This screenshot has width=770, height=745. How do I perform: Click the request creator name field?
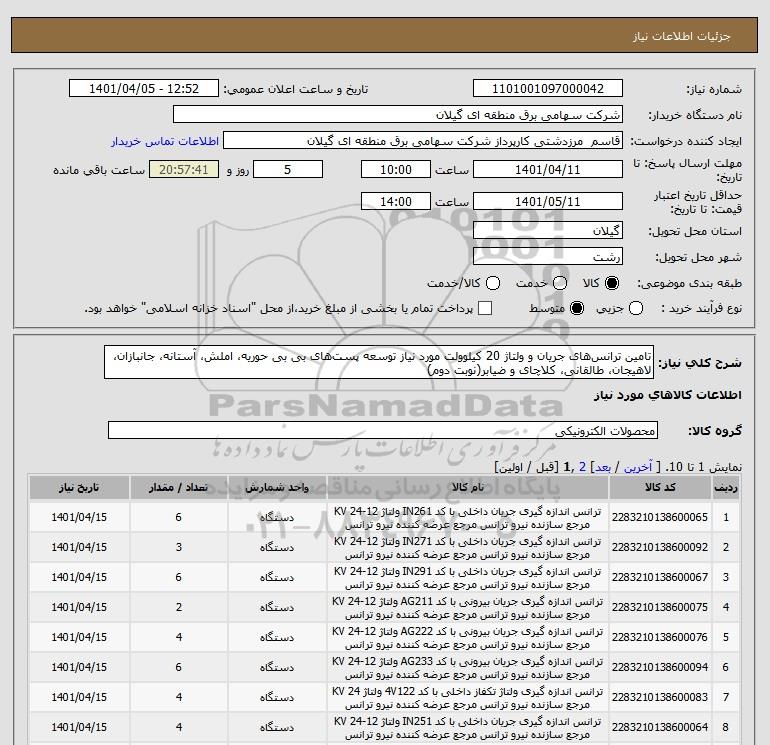click(423, 141)
